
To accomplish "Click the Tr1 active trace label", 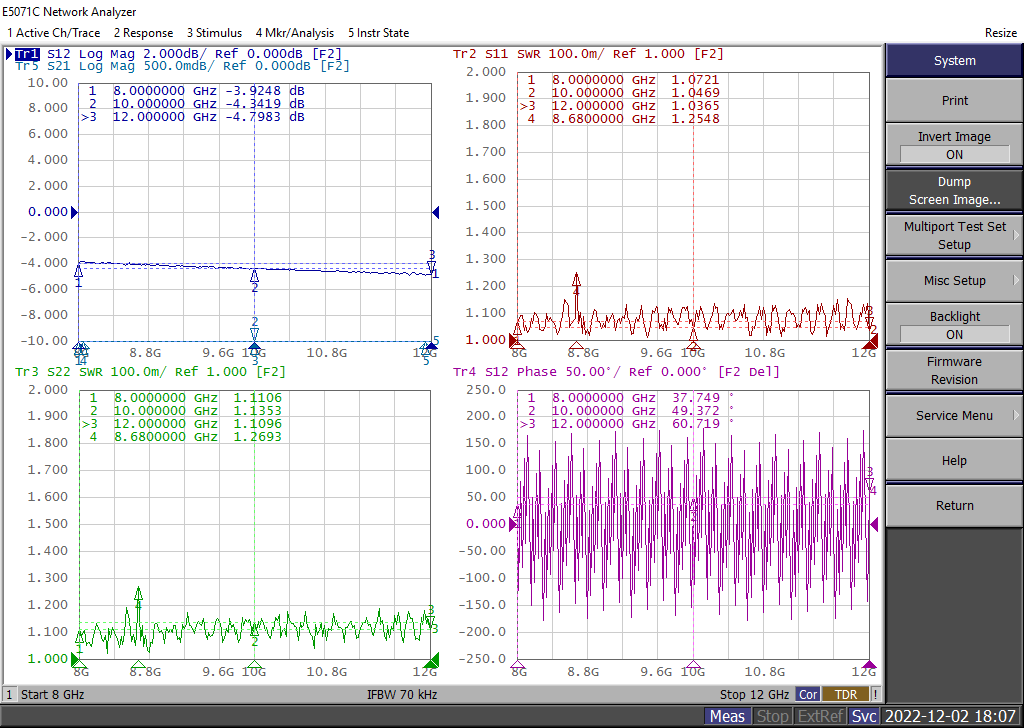I will (x=27, y=54).
